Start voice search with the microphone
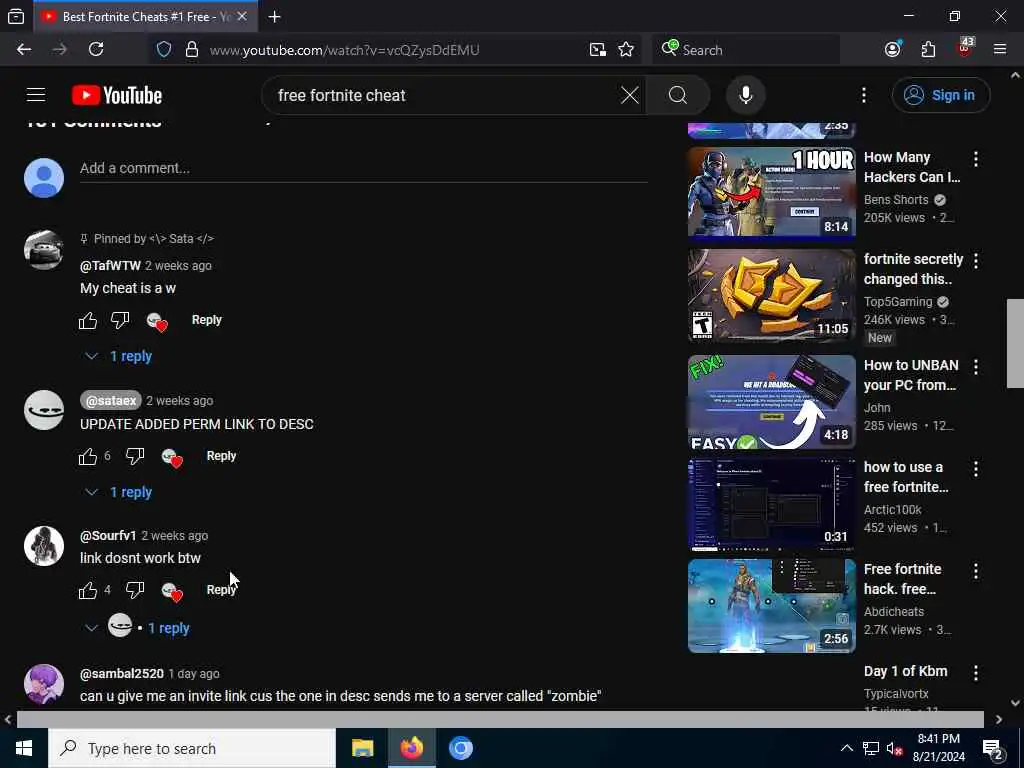The image size is (1024, 768). click(x=746, y=95)
